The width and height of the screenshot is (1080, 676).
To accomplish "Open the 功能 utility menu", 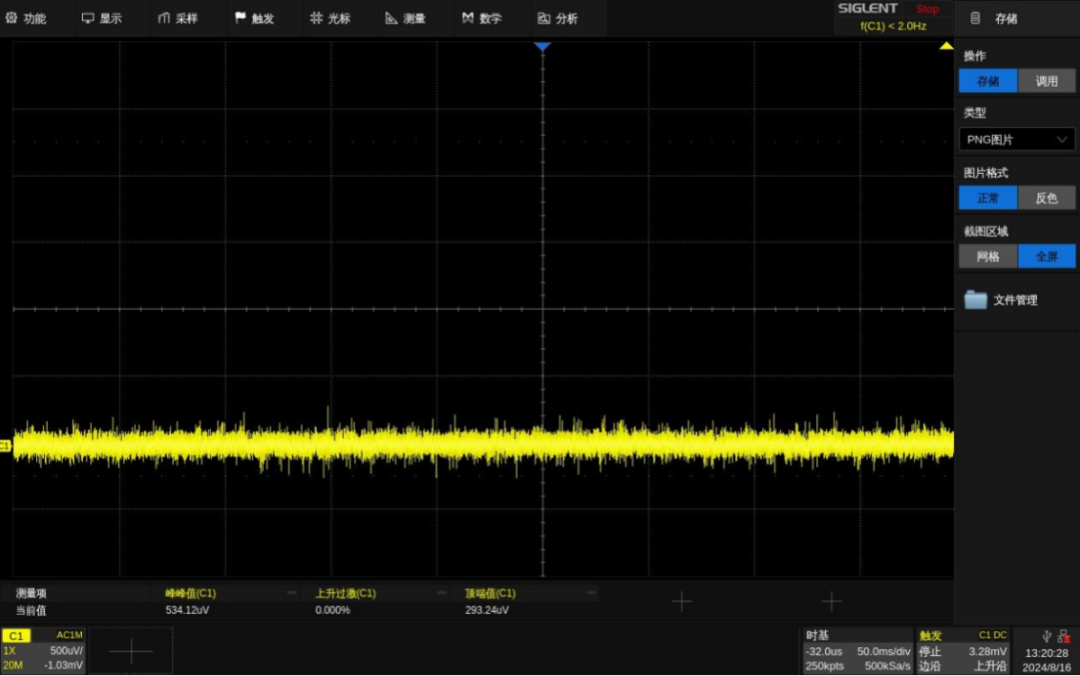I will (26, 19).
